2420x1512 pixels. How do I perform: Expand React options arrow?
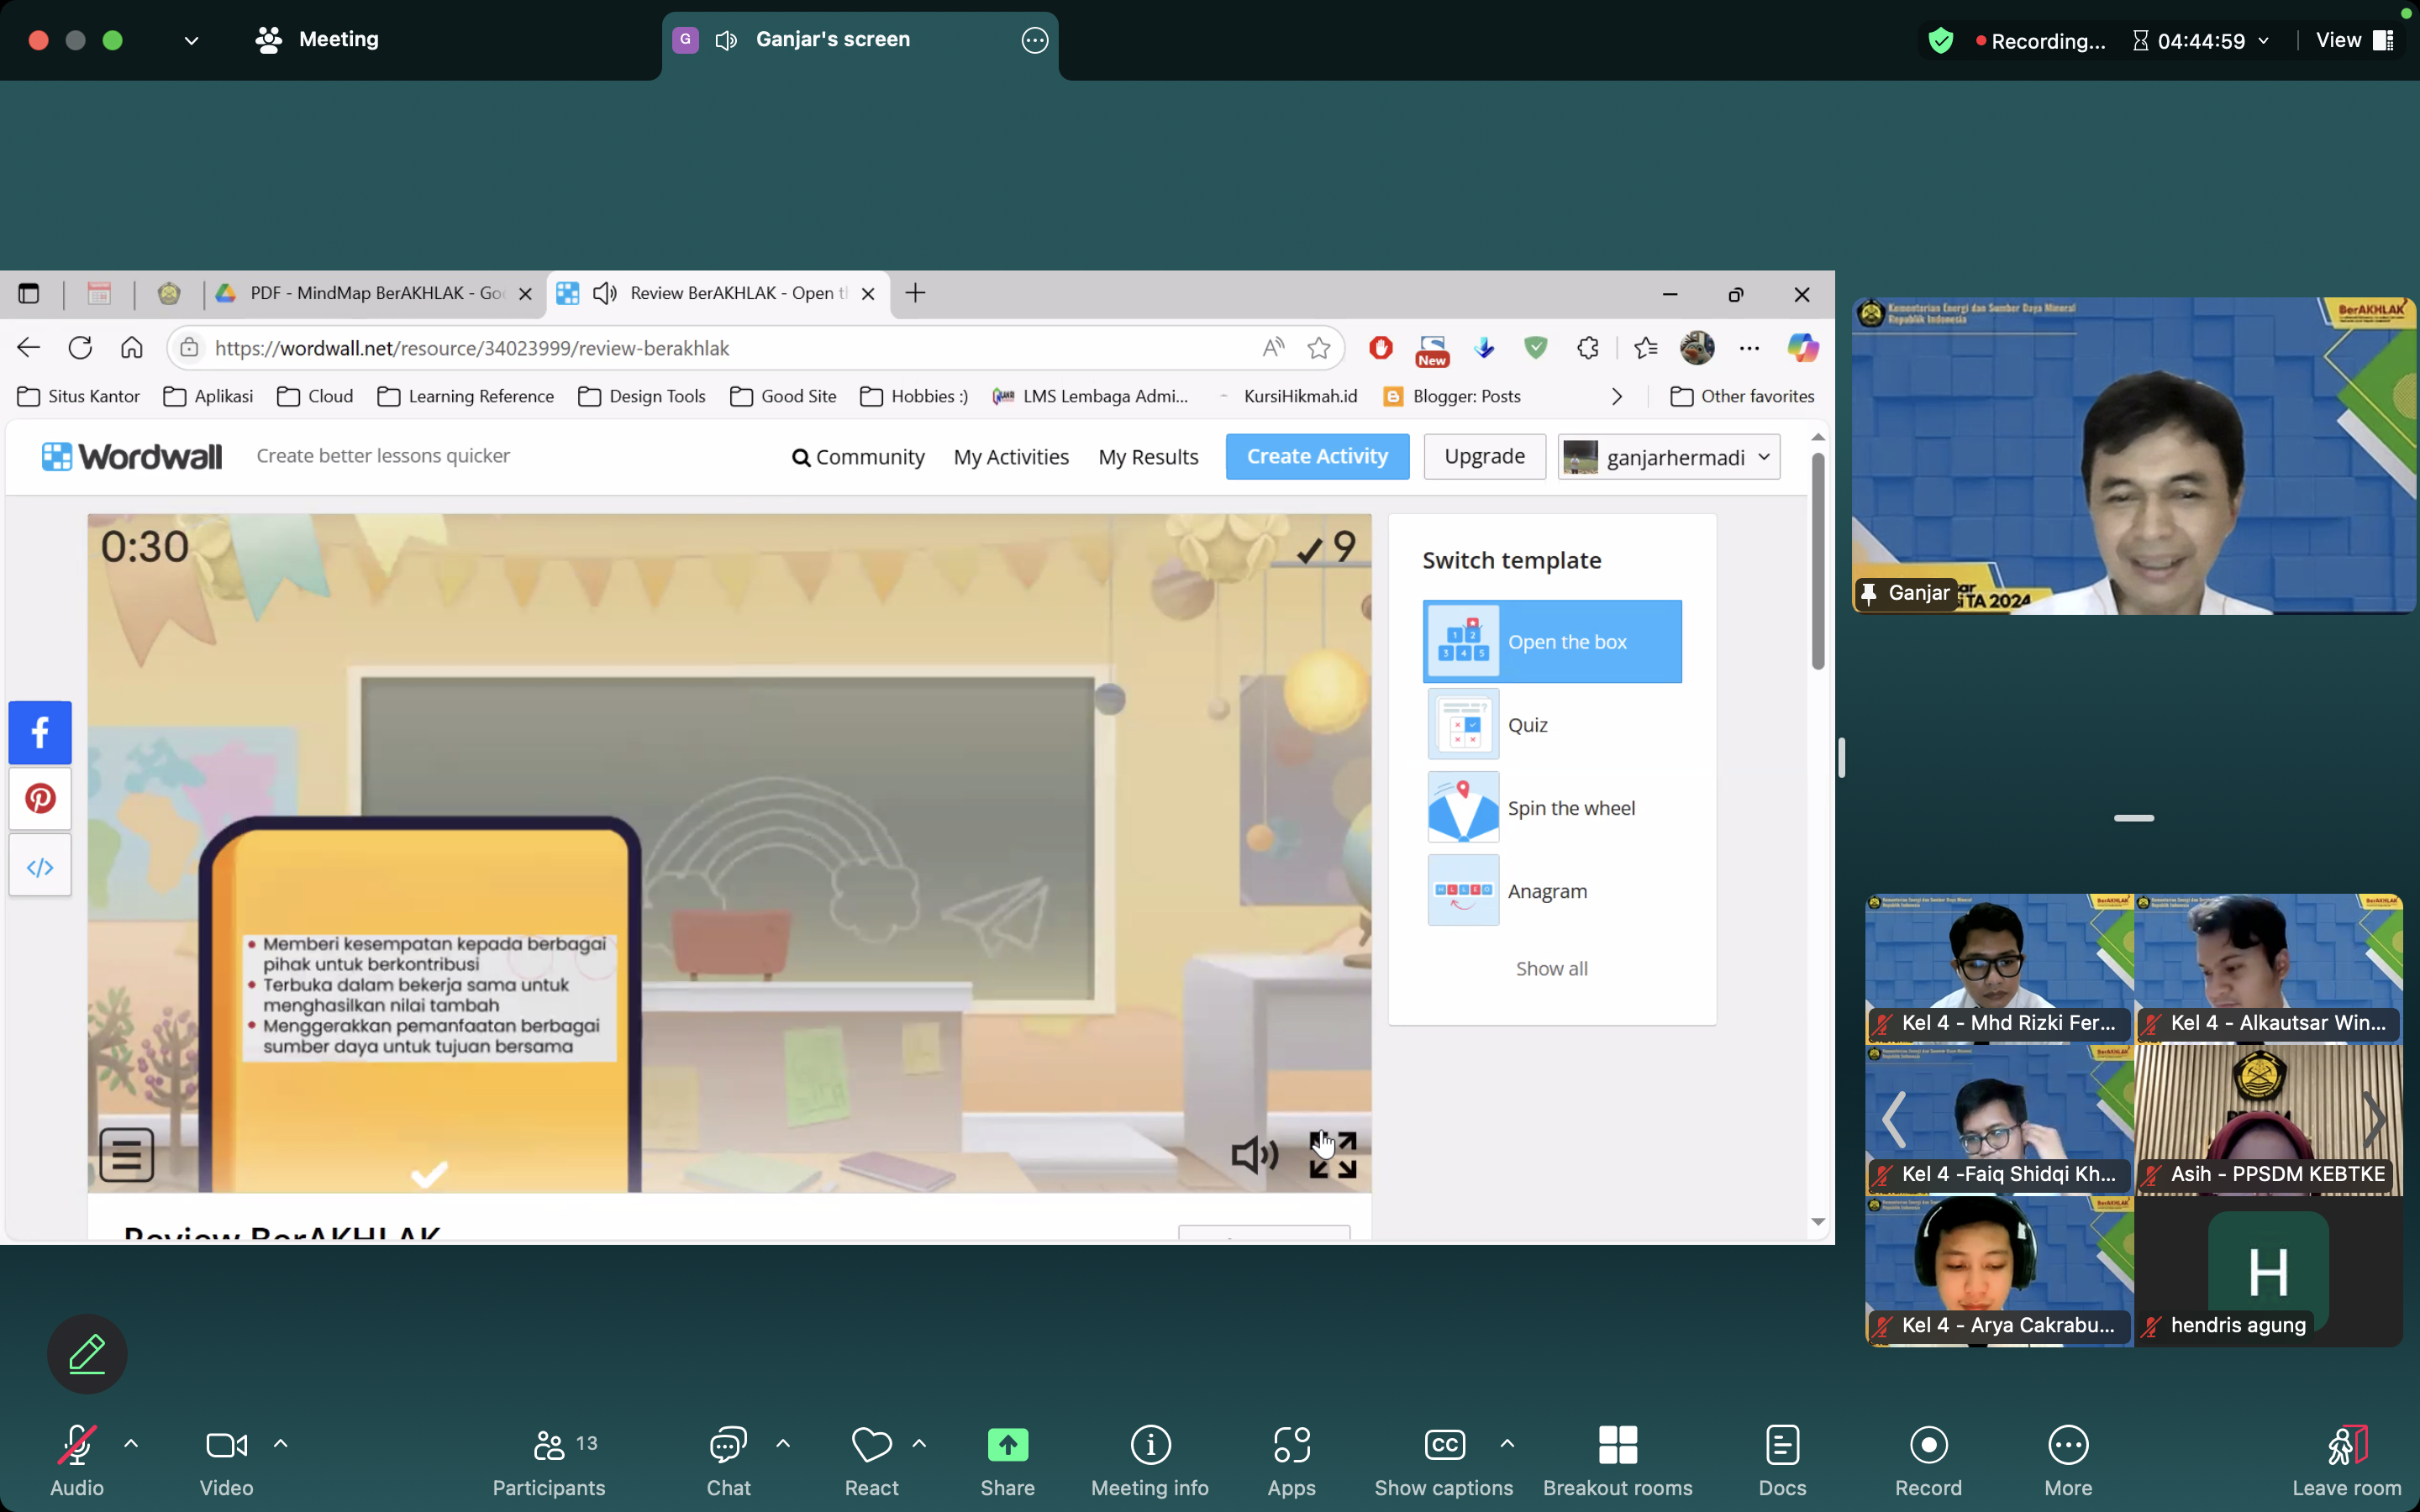point(919,1444)
